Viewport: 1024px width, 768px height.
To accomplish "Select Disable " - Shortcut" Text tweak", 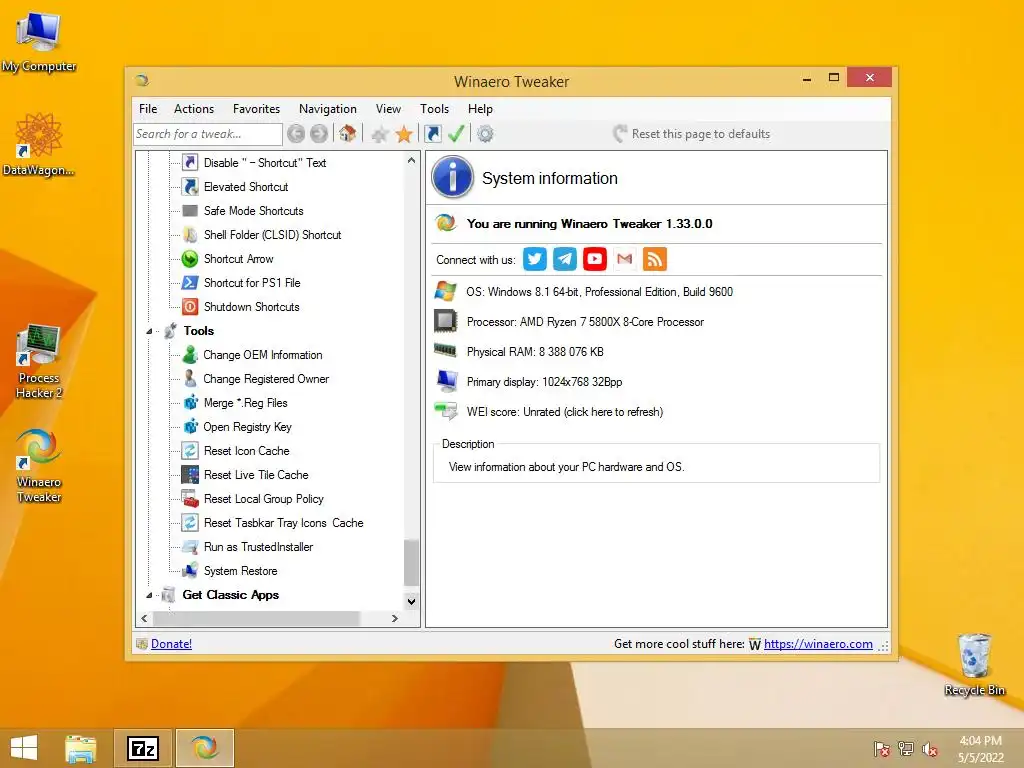I will point(264,163).
